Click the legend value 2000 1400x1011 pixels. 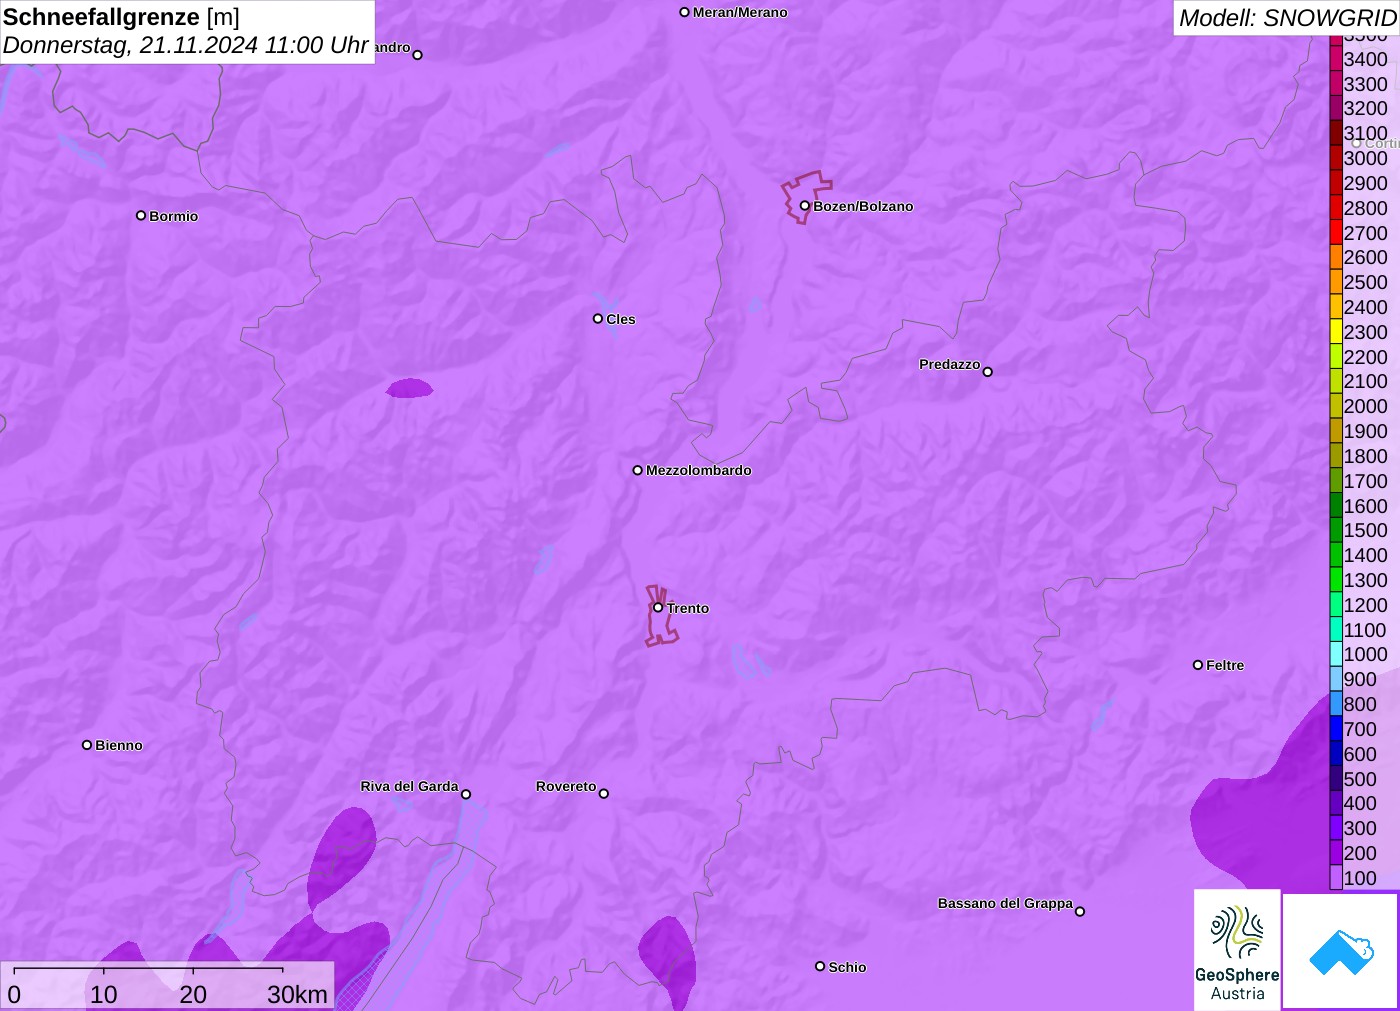click(1366, 406)
